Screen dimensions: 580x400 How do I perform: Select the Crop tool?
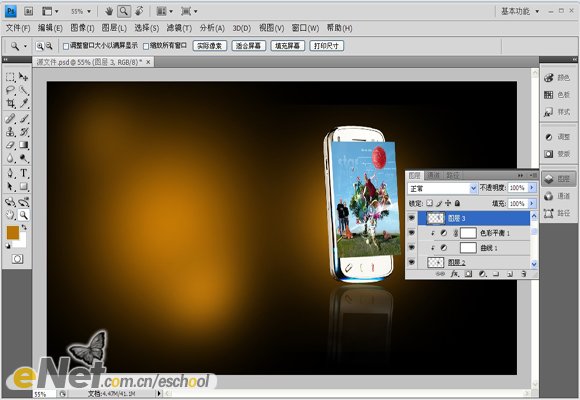coord(10,103)
